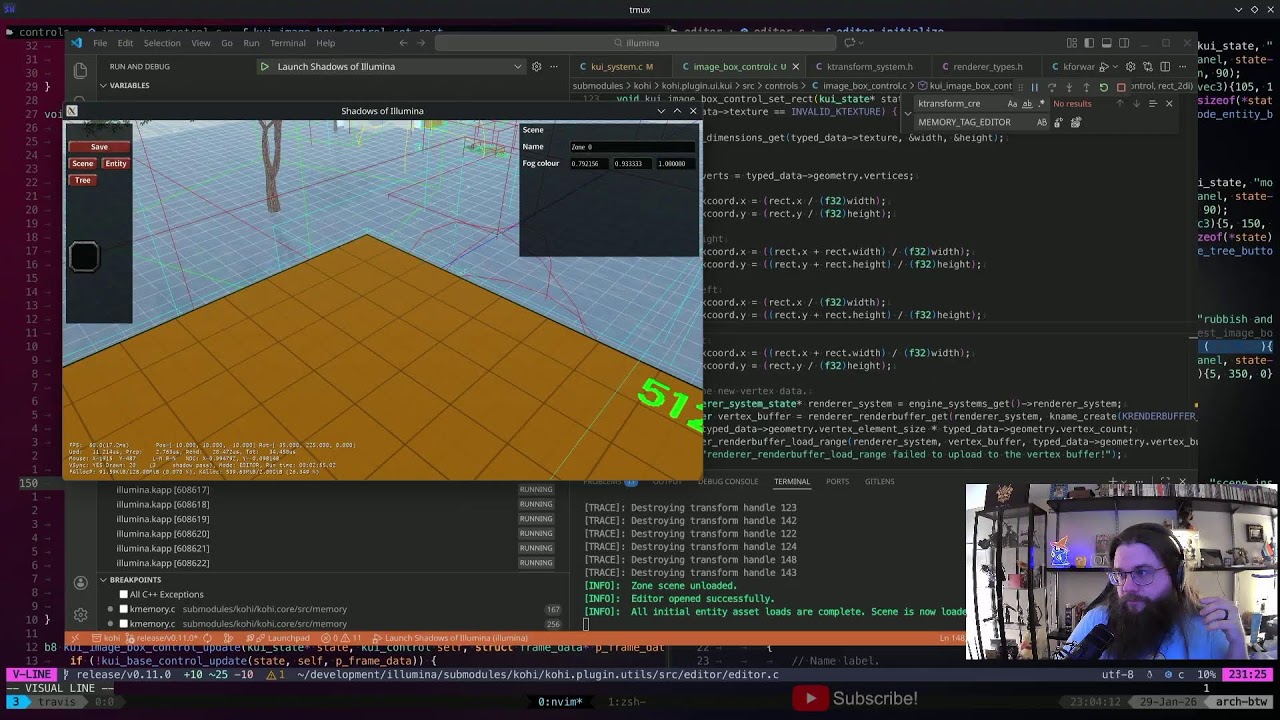Toggle Match Case in find widget
1280x720 pixels.
point(1012,104)
